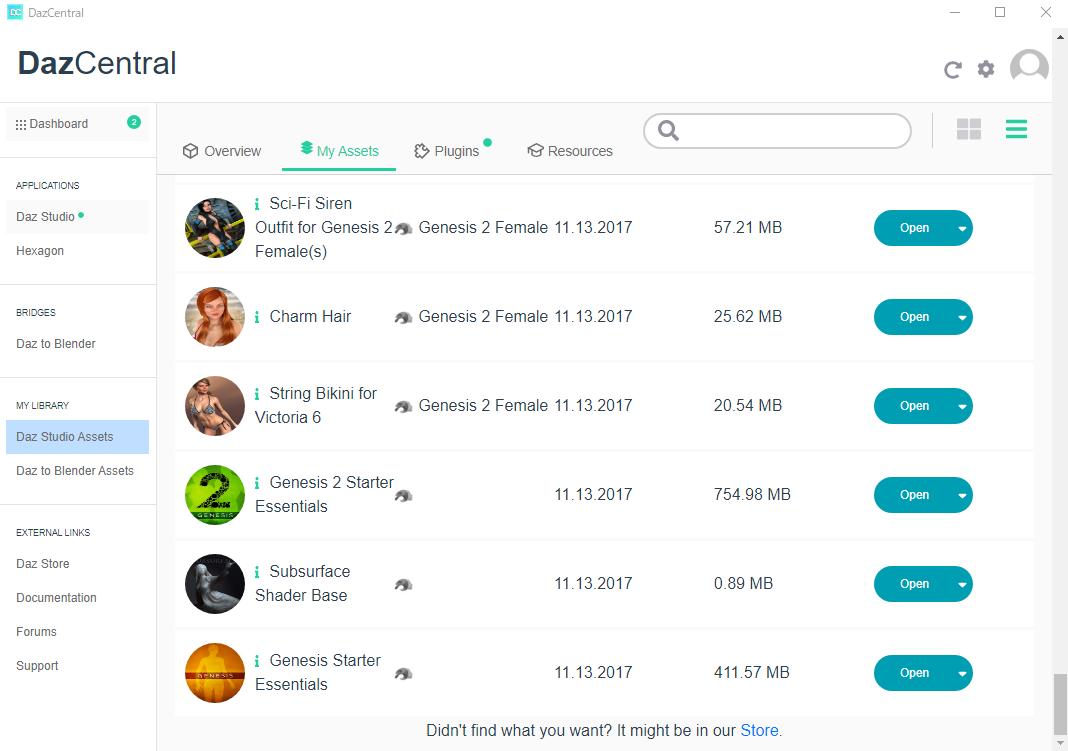Viewport: 1068px width, 751px height.
Task: Open the Charm Hair asset
Action: coord(913,317)
